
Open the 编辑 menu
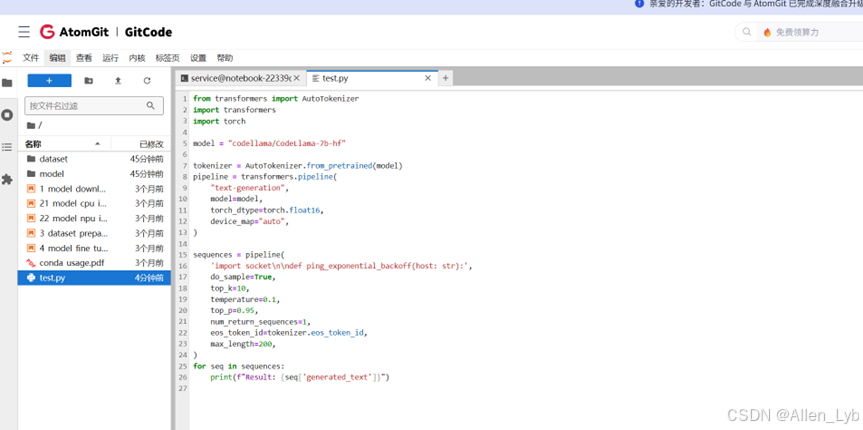tap(57, 58)
